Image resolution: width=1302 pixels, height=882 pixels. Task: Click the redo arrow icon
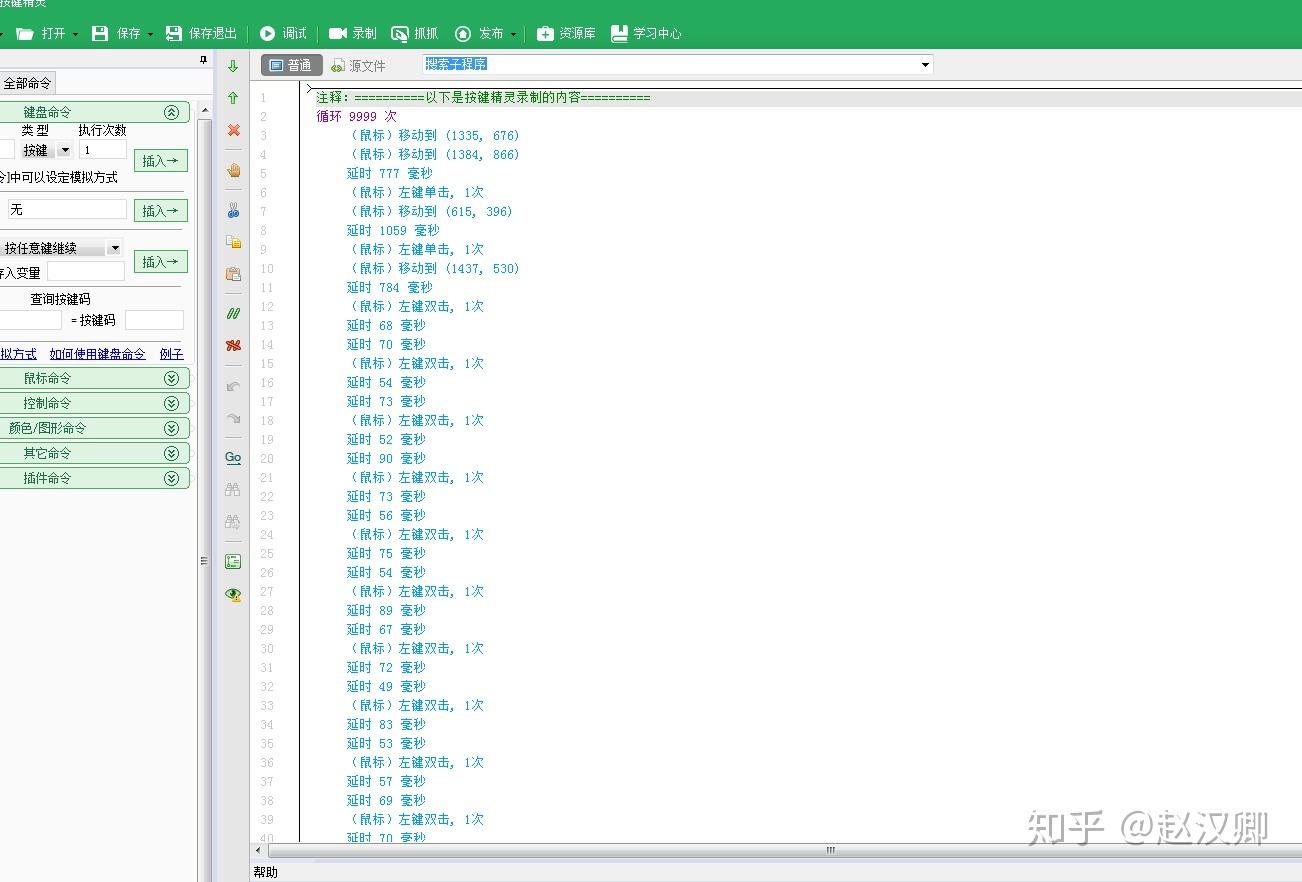(233, 418)
